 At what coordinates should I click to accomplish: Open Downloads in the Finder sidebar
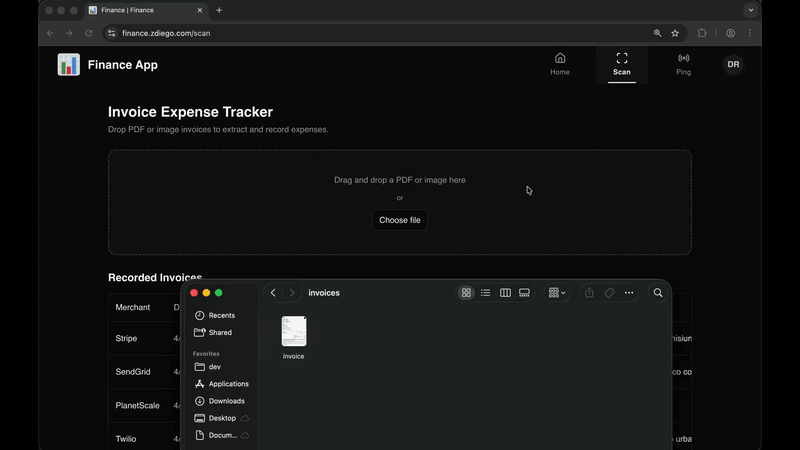pos(226,401)
